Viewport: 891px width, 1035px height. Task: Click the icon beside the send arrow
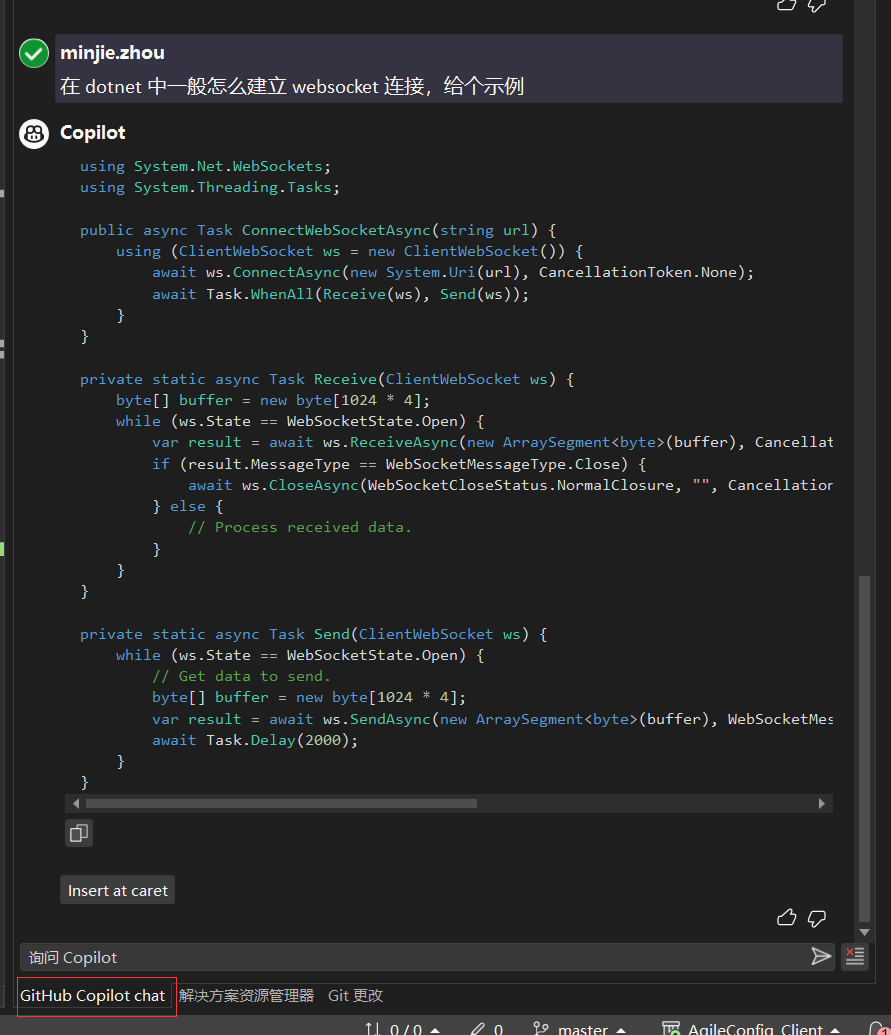855,957
